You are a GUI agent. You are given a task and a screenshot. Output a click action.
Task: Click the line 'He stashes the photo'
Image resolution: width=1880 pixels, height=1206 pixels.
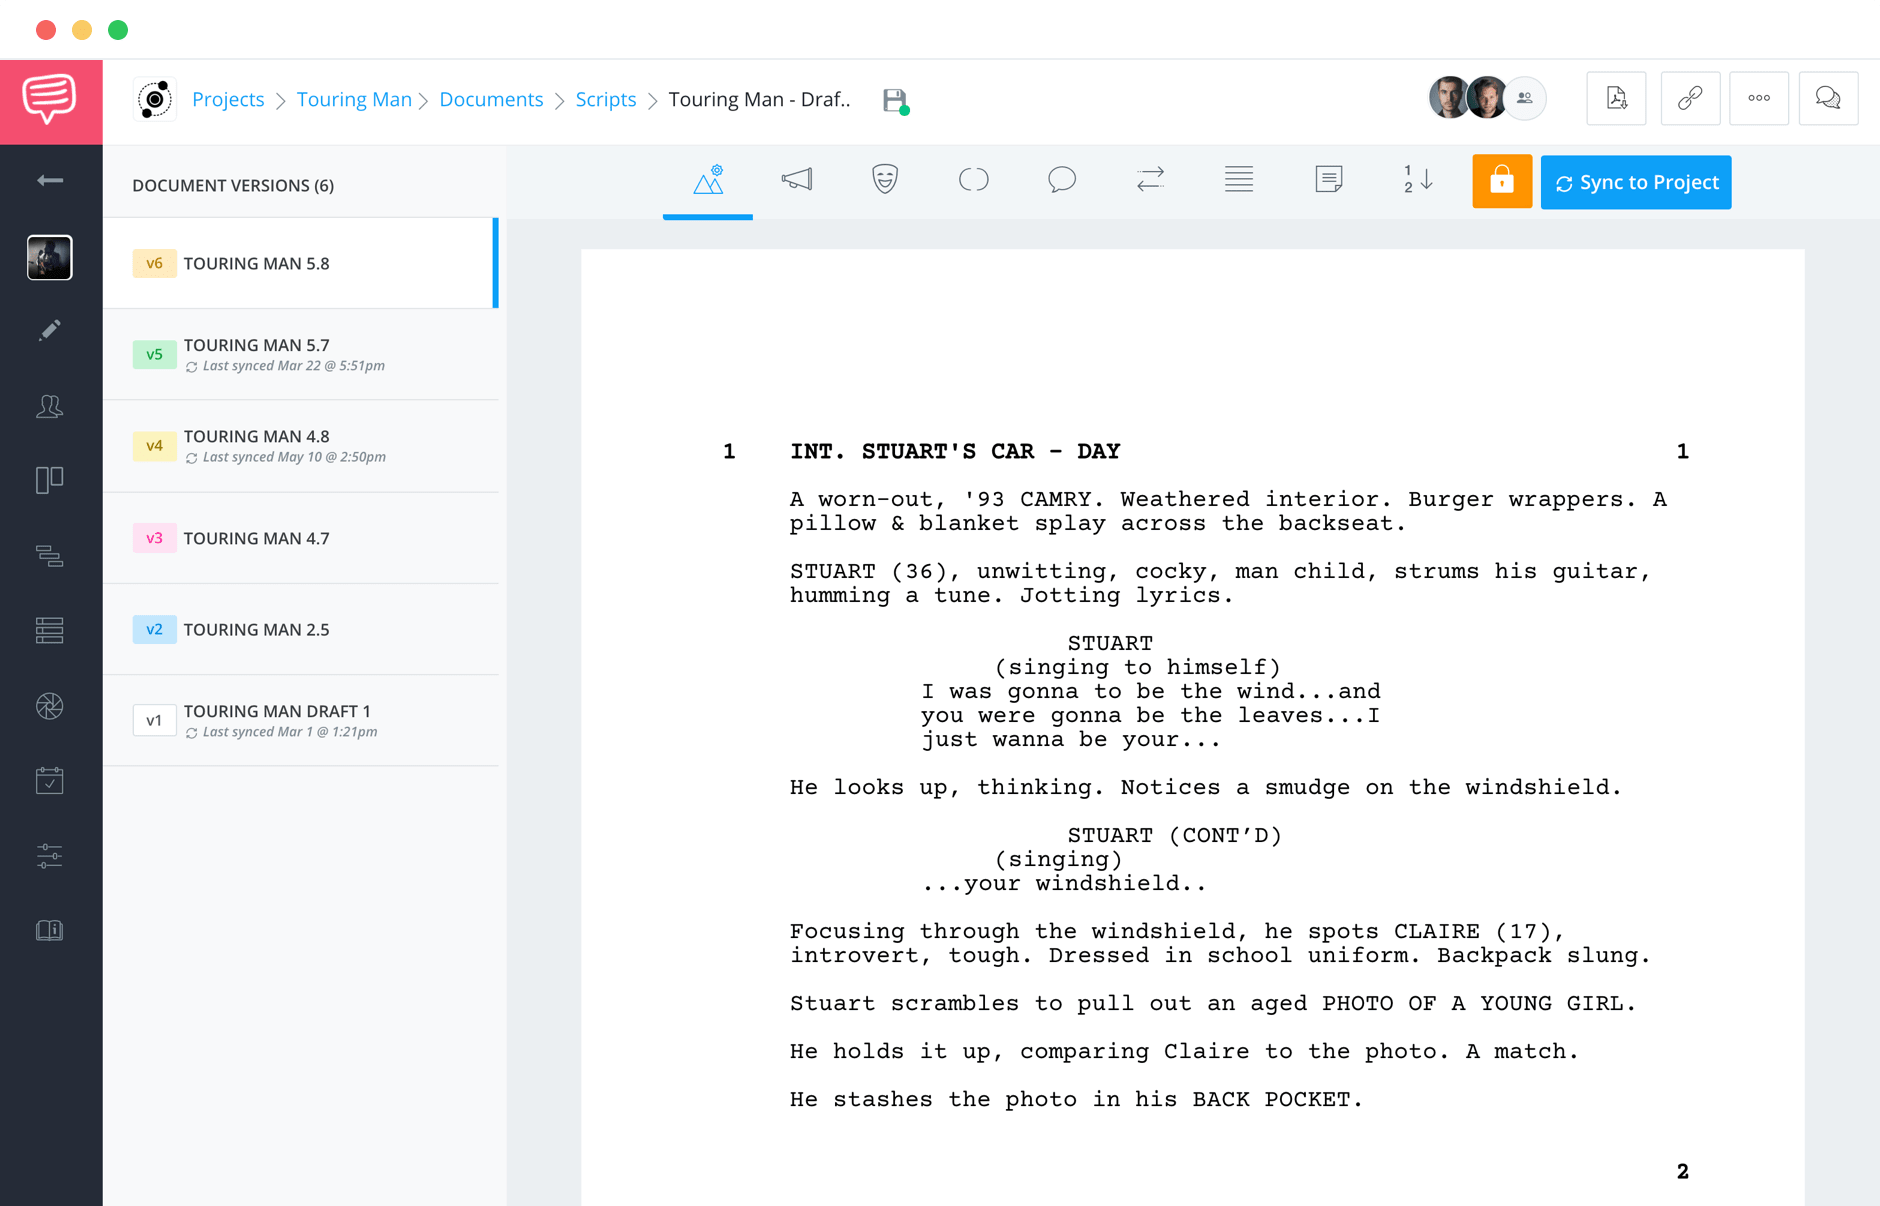(1076, 1099)
